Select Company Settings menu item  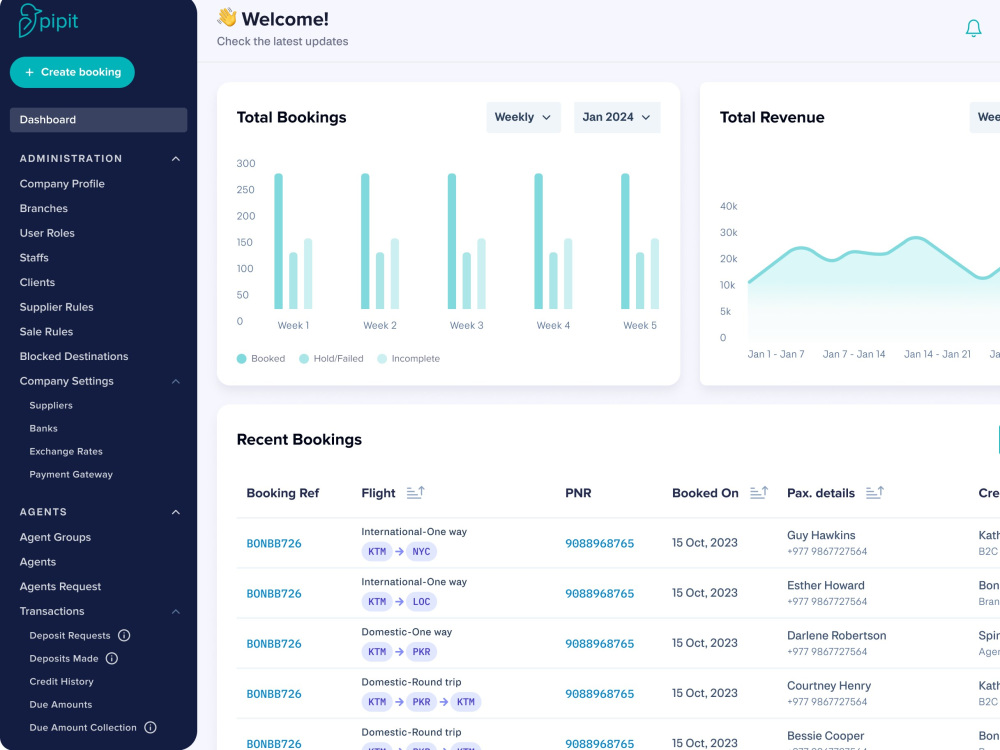(66, 381)
